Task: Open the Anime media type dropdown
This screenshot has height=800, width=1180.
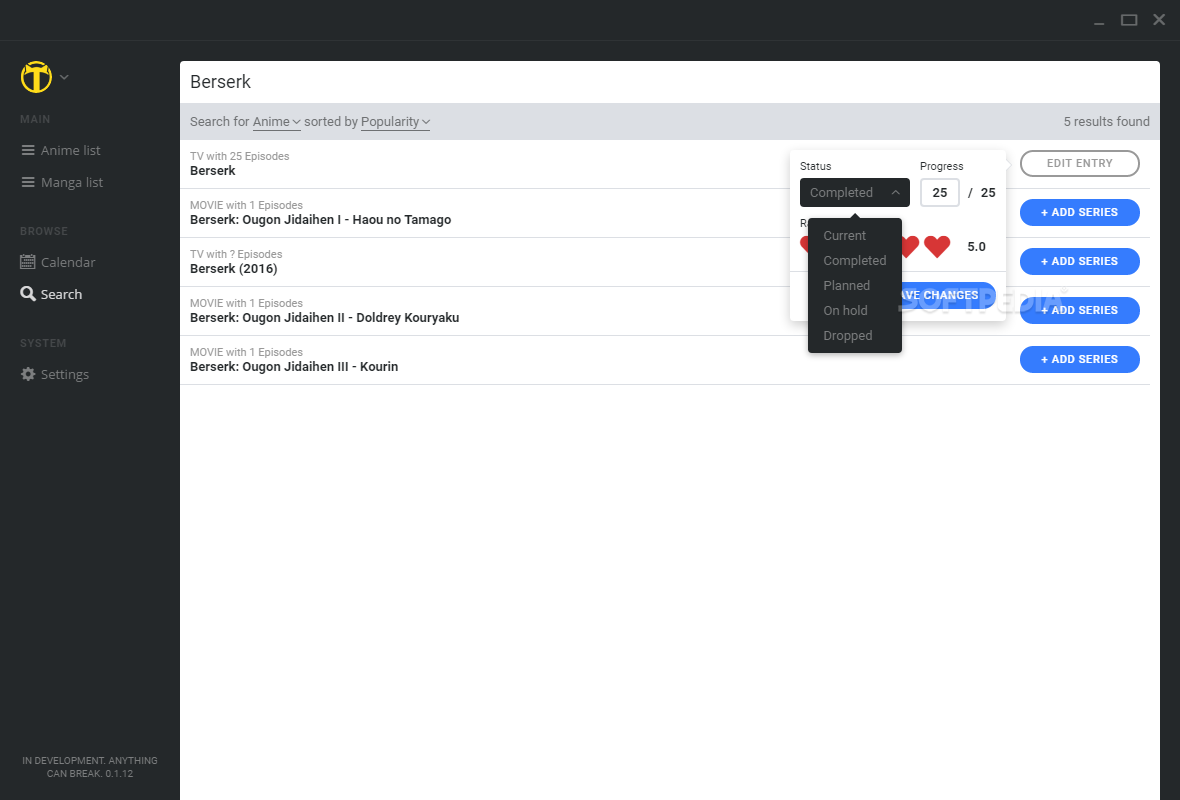Action: (276, 122)
